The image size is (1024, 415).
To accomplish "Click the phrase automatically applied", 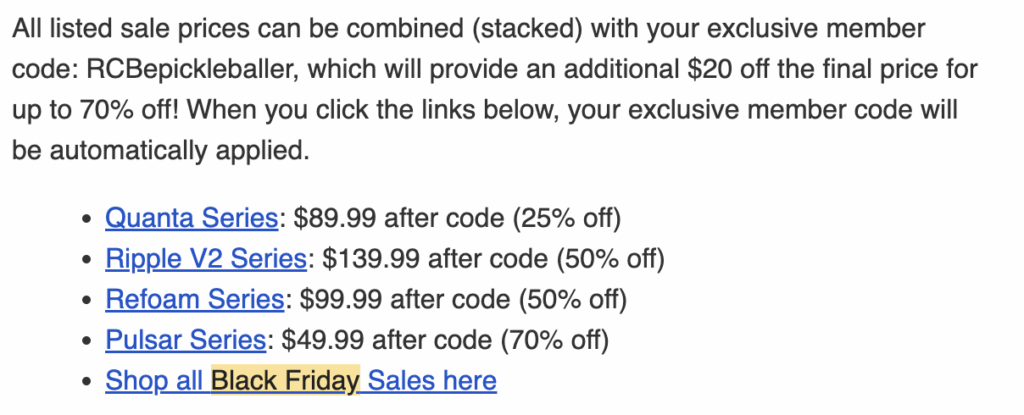I will pos(178,151).
